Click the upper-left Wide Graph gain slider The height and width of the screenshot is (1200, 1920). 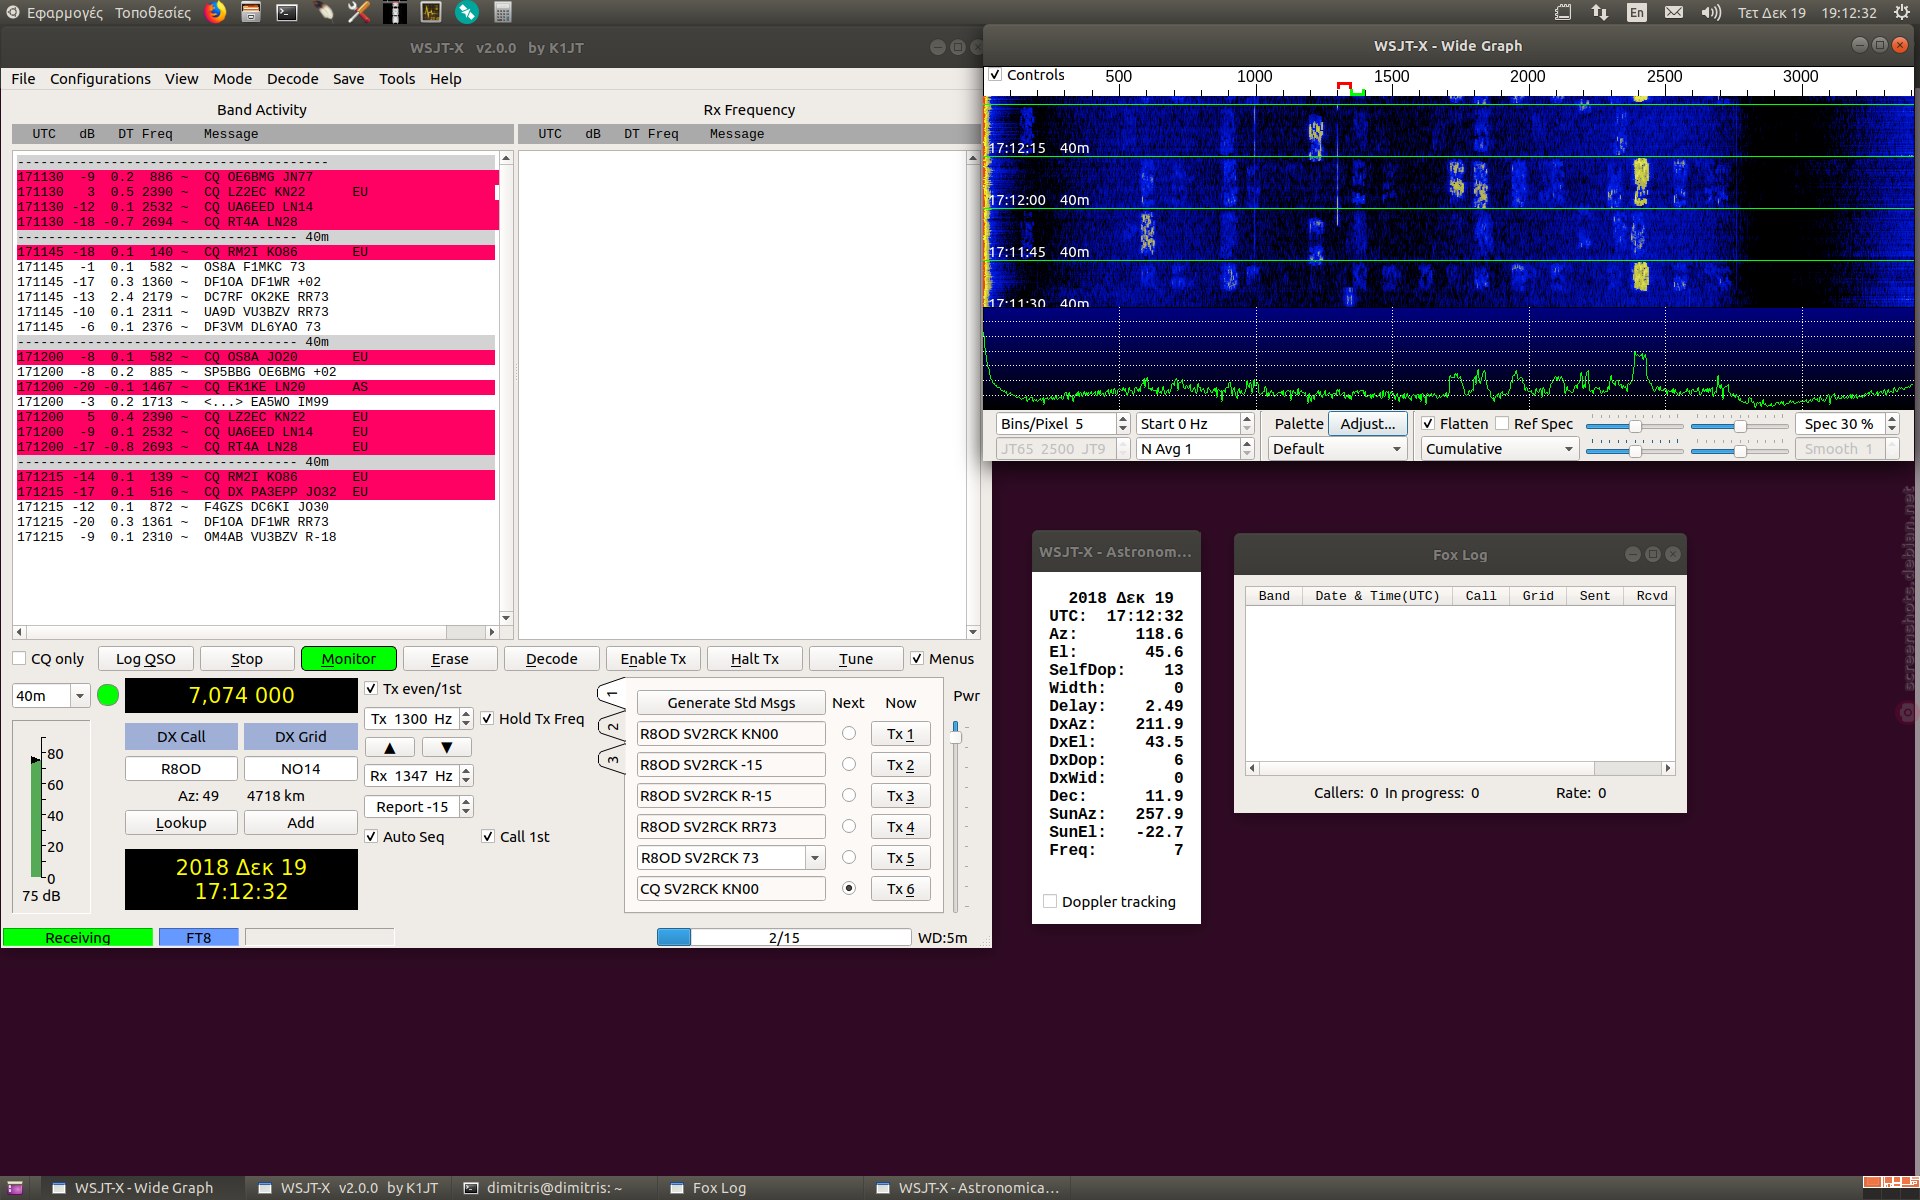[x=1635, y=426]
